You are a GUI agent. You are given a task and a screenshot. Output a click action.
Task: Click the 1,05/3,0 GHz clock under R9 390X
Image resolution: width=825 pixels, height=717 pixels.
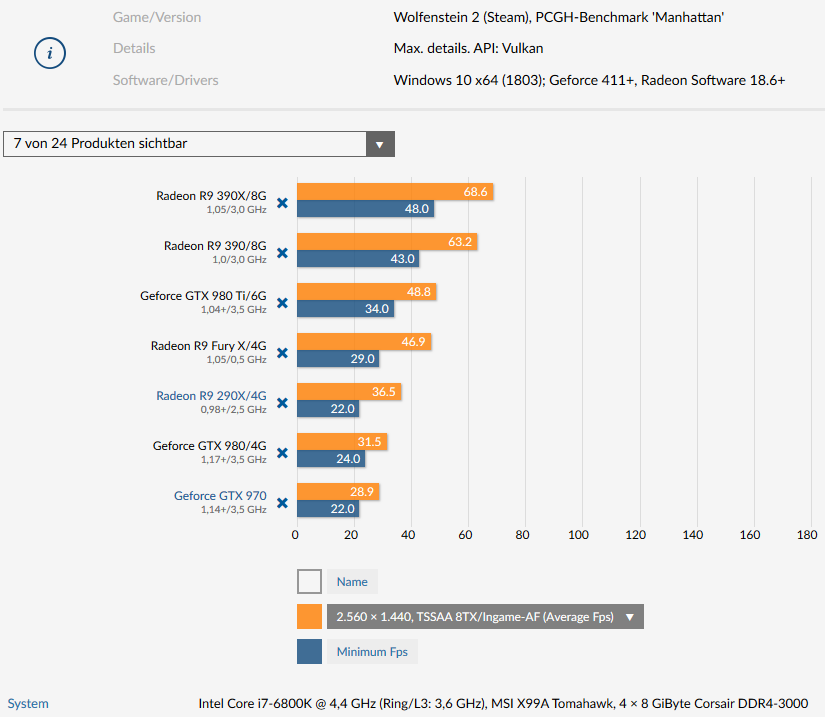(236, 209)
